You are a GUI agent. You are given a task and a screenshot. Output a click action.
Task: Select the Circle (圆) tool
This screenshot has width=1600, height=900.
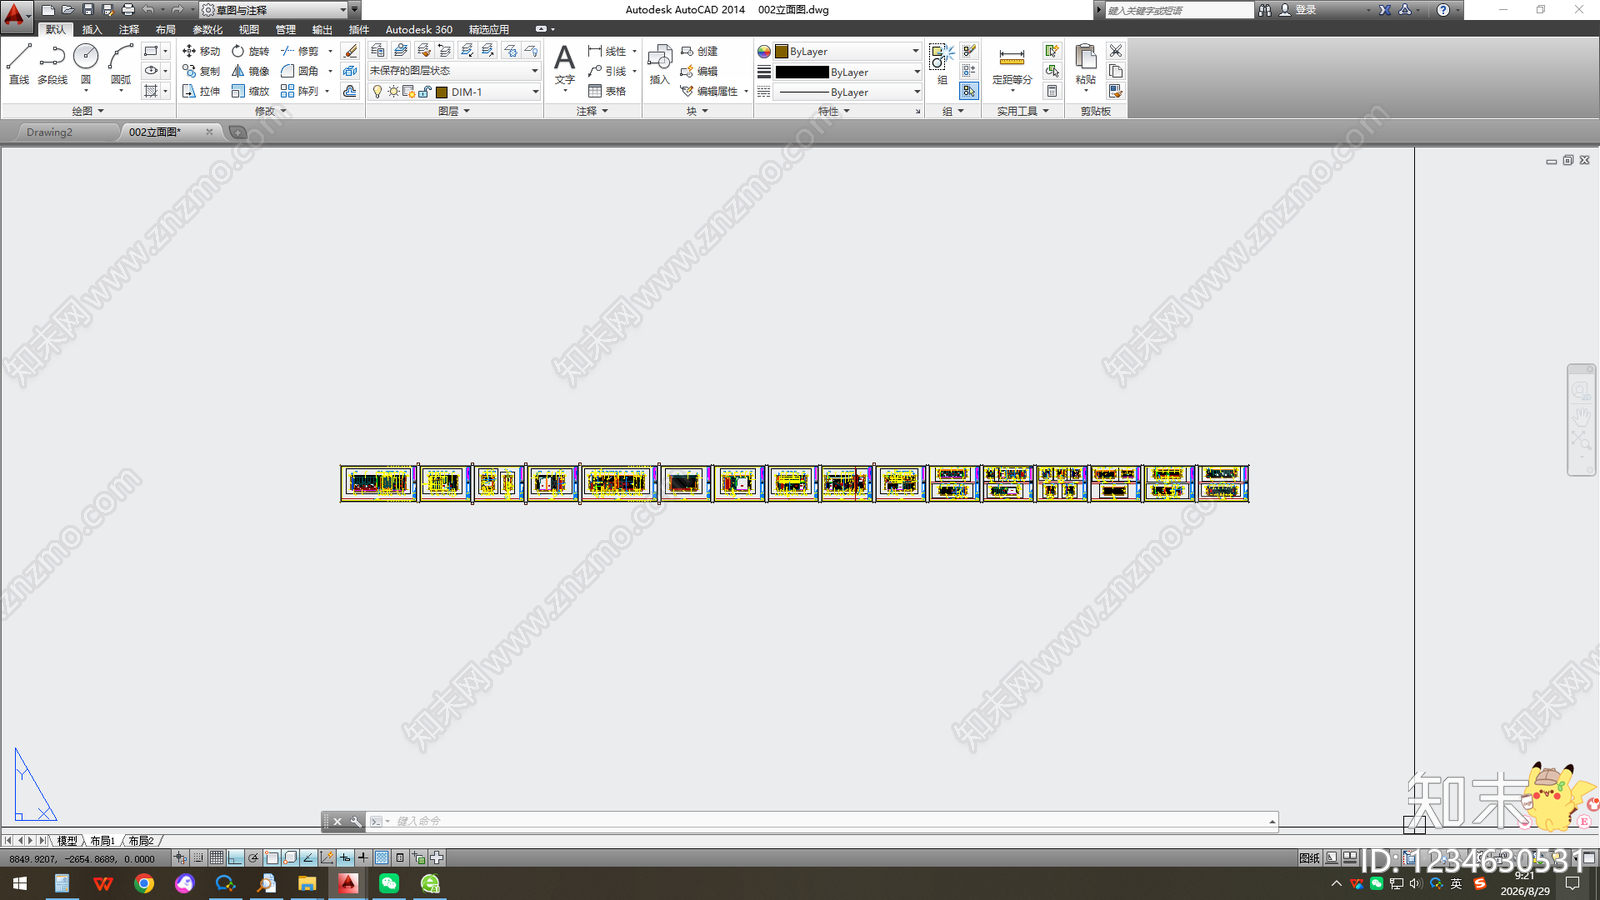point(86,64)
